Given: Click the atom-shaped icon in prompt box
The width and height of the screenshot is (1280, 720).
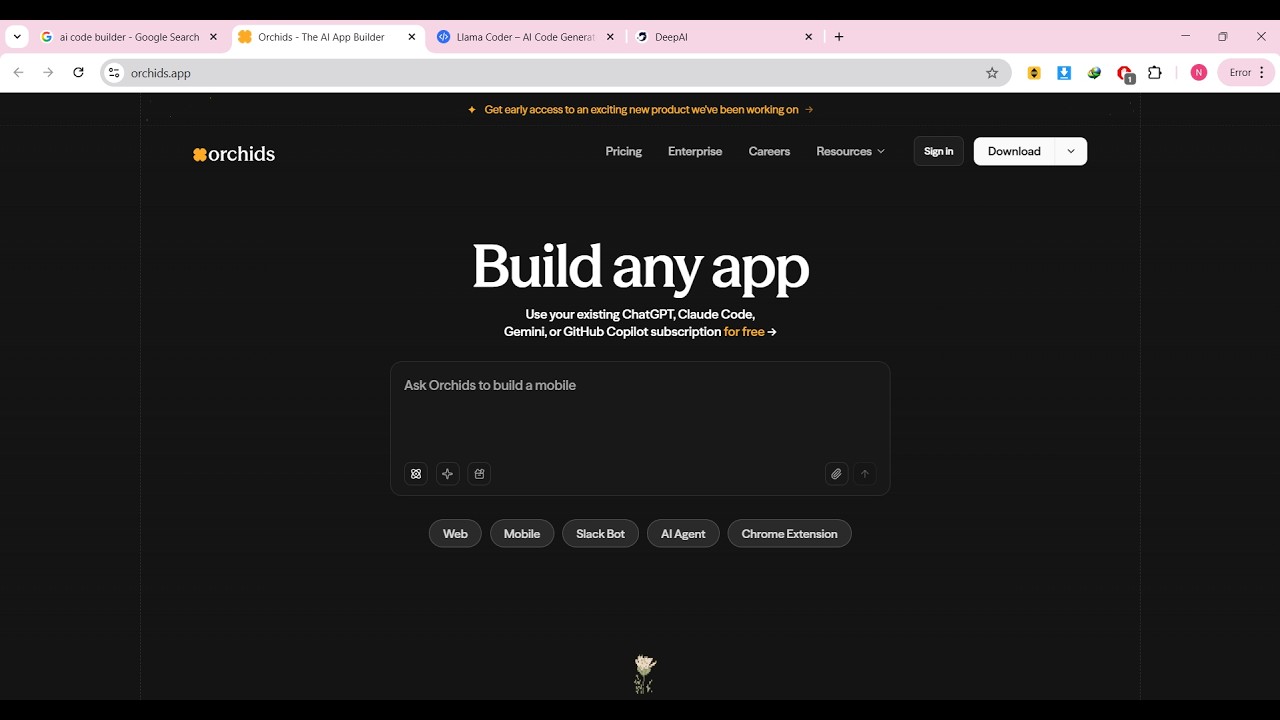Looking at the screenshot, I should (416, 474).
